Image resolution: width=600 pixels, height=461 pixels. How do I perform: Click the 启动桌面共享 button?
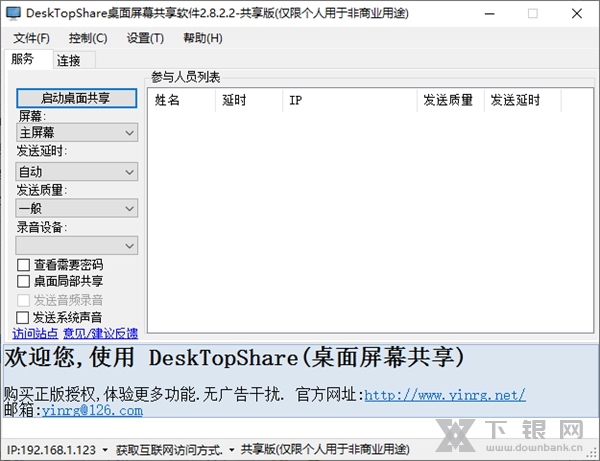[75, 98]
